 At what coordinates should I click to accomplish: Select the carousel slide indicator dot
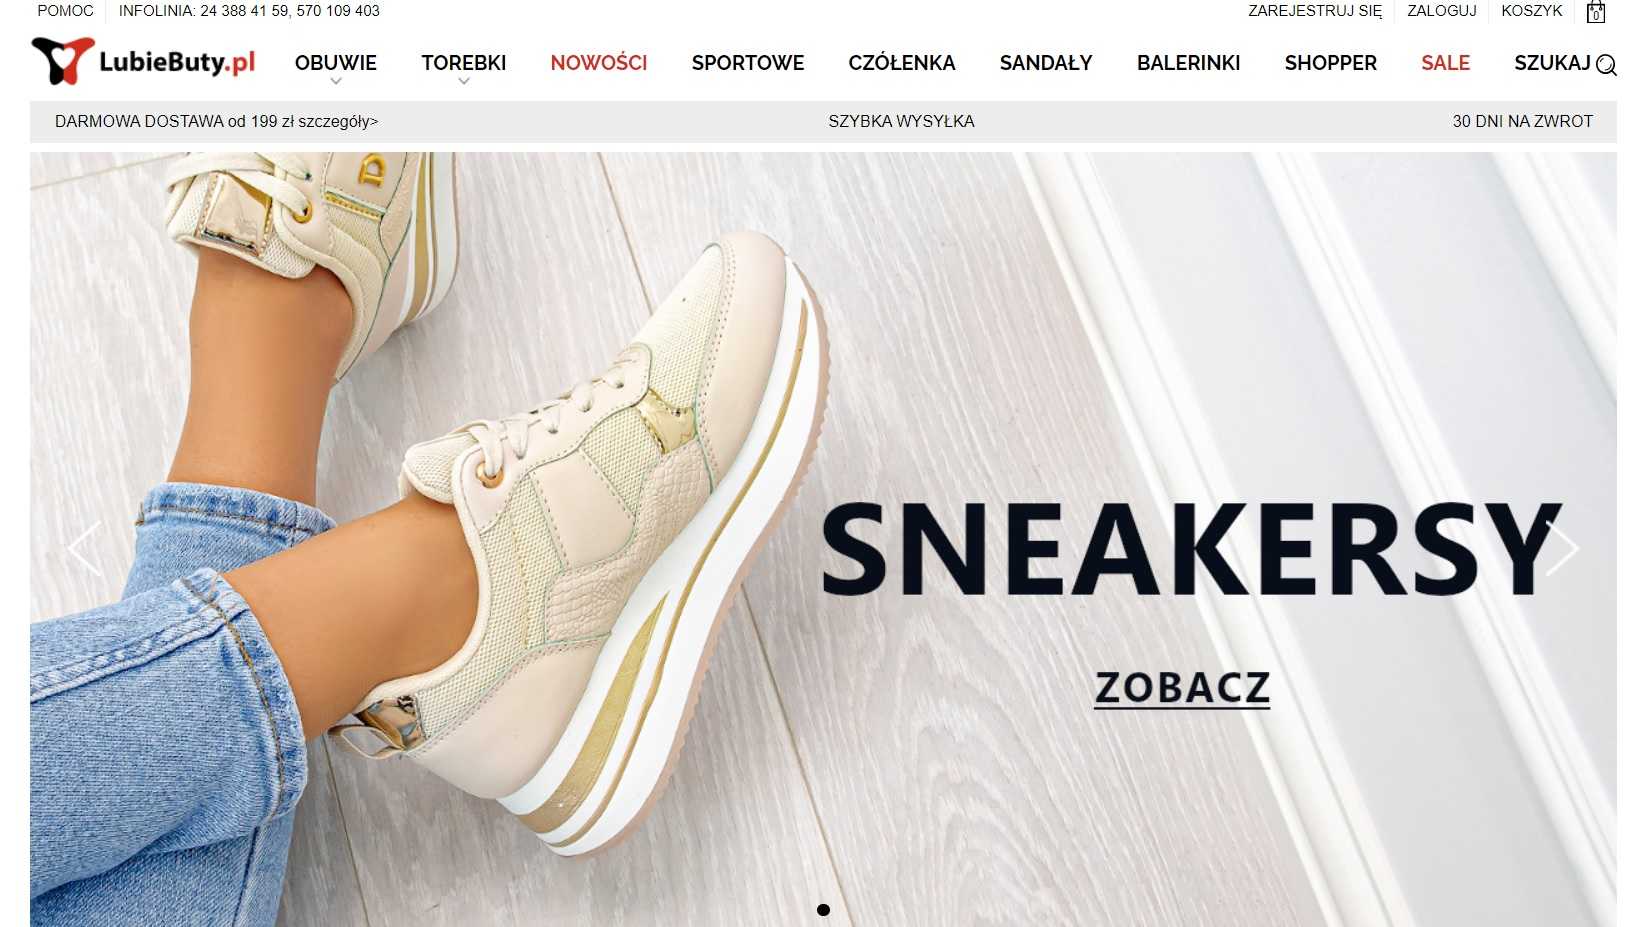click(823, 910)
